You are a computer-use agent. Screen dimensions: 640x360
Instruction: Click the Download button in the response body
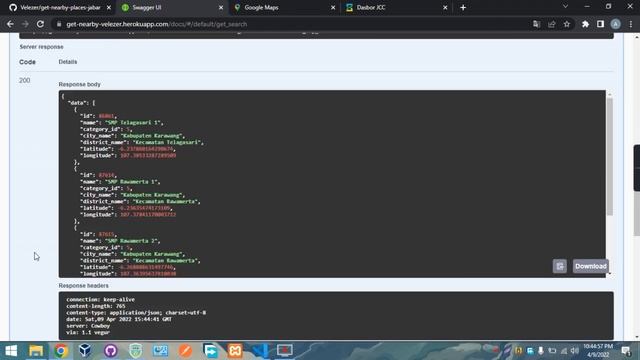click(x=591, y=266)
